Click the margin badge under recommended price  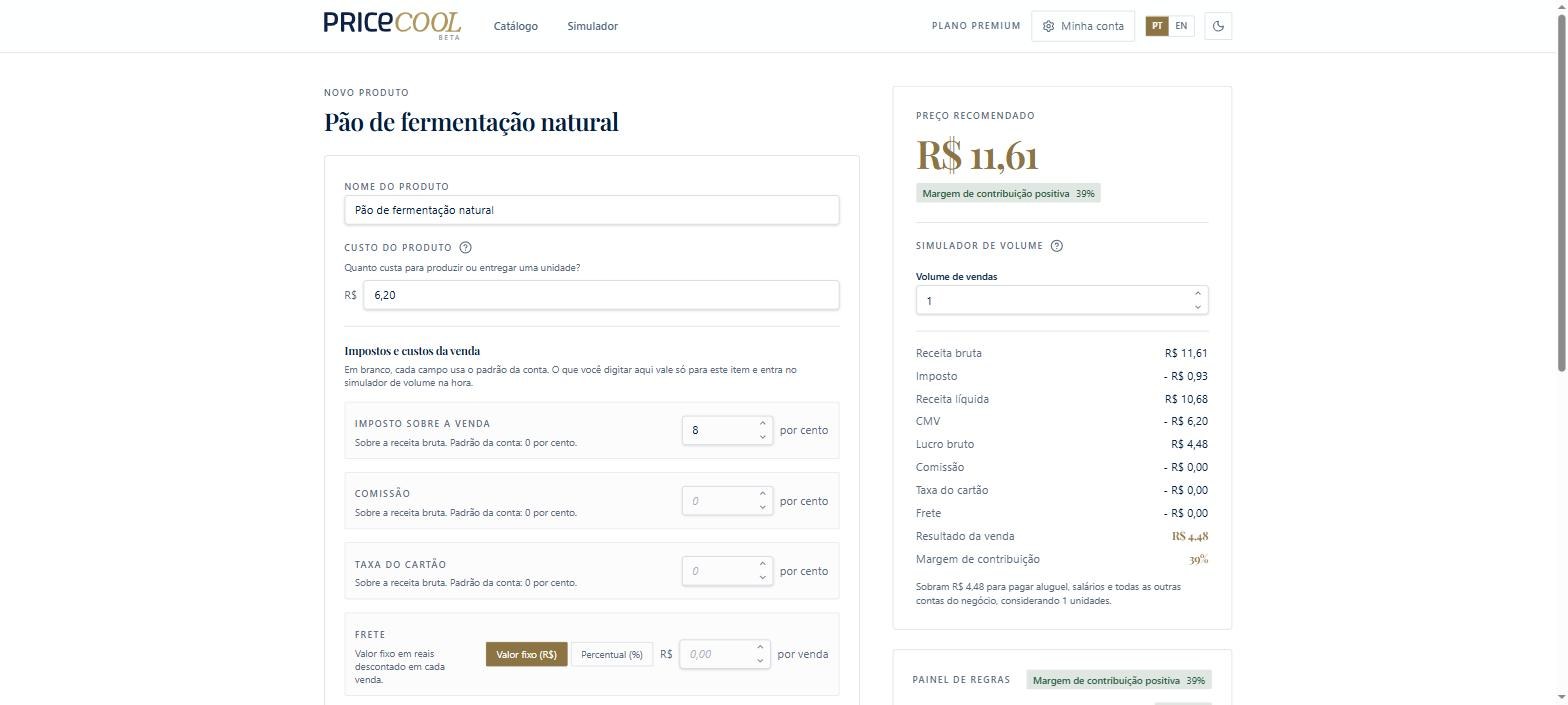pos(1008,193)
